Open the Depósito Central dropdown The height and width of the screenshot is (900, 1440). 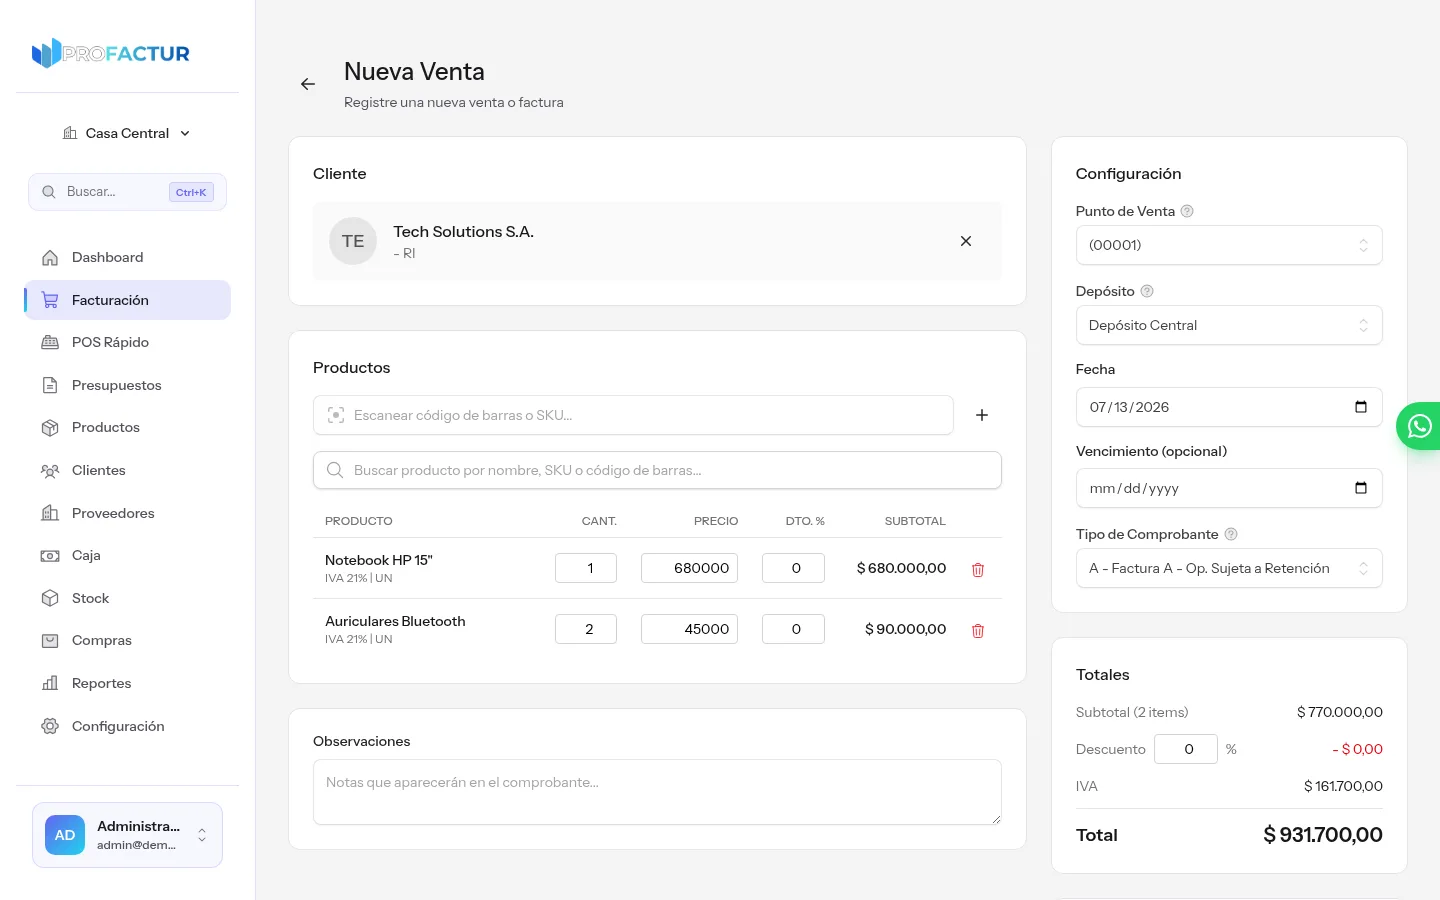pos(1229,325)
